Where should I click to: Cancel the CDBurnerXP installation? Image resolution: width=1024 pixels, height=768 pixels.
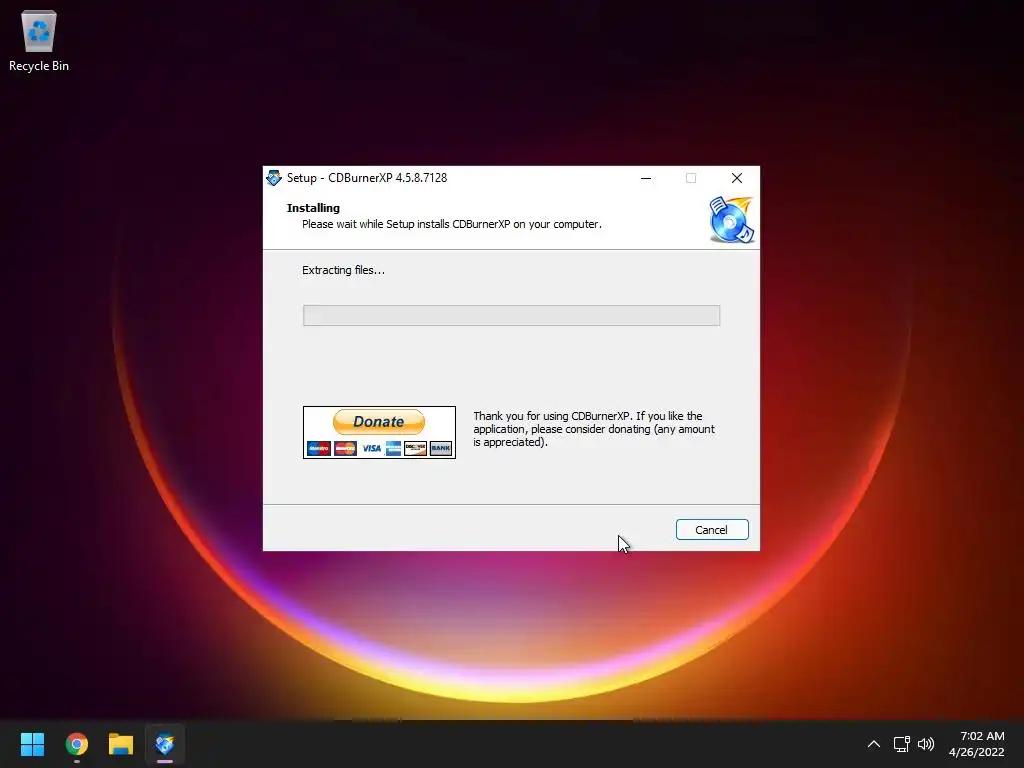click(x=712, y=530)
